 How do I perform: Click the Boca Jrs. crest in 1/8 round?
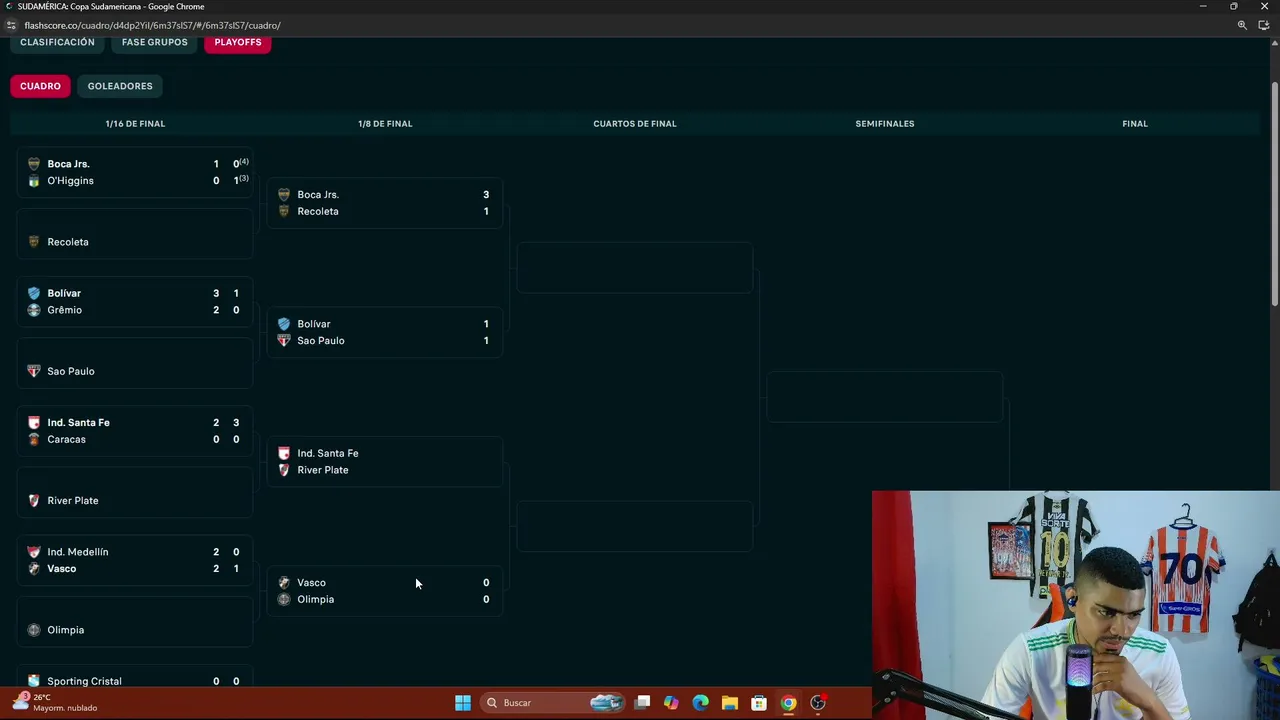(x=284, y=195)
